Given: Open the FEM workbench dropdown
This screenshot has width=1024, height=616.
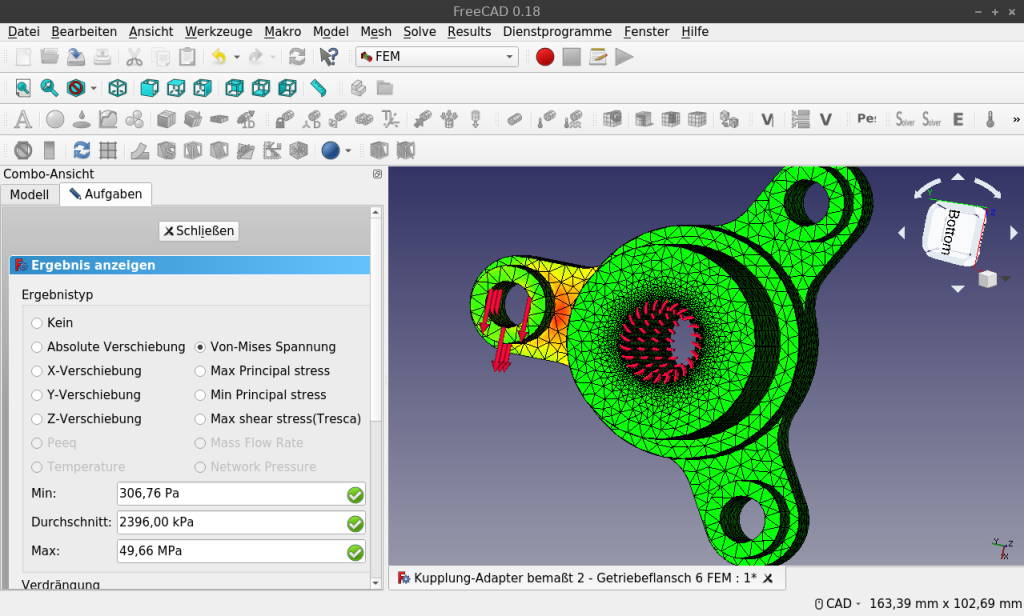Looking at the screenshot, I should [x=437, y=57].
